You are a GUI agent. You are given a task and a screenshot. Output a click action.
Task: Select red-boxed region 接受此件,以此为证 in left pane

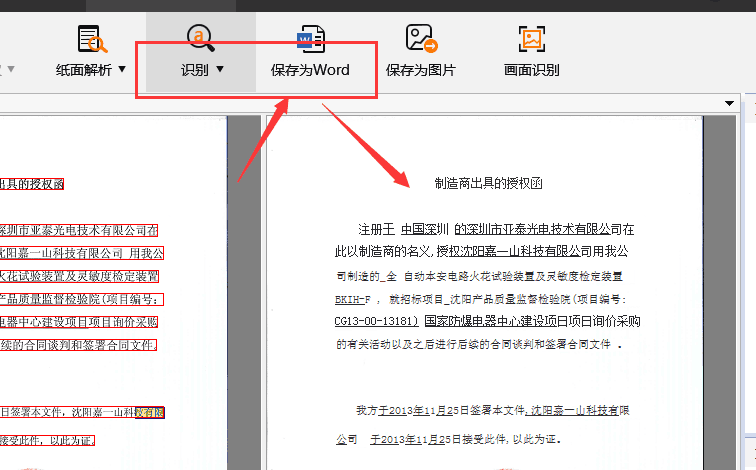pos(47,440)
